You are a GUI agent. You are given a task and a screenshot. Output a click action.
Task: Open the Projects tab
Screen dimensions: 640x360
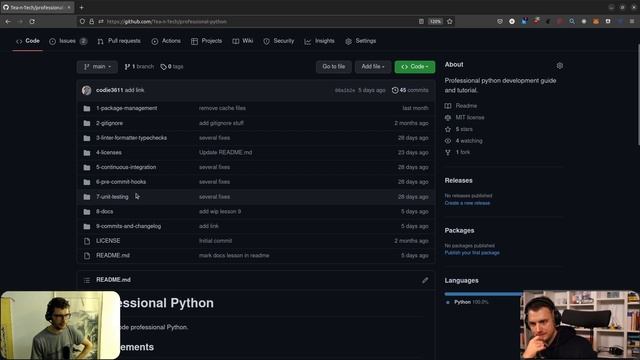207,41
